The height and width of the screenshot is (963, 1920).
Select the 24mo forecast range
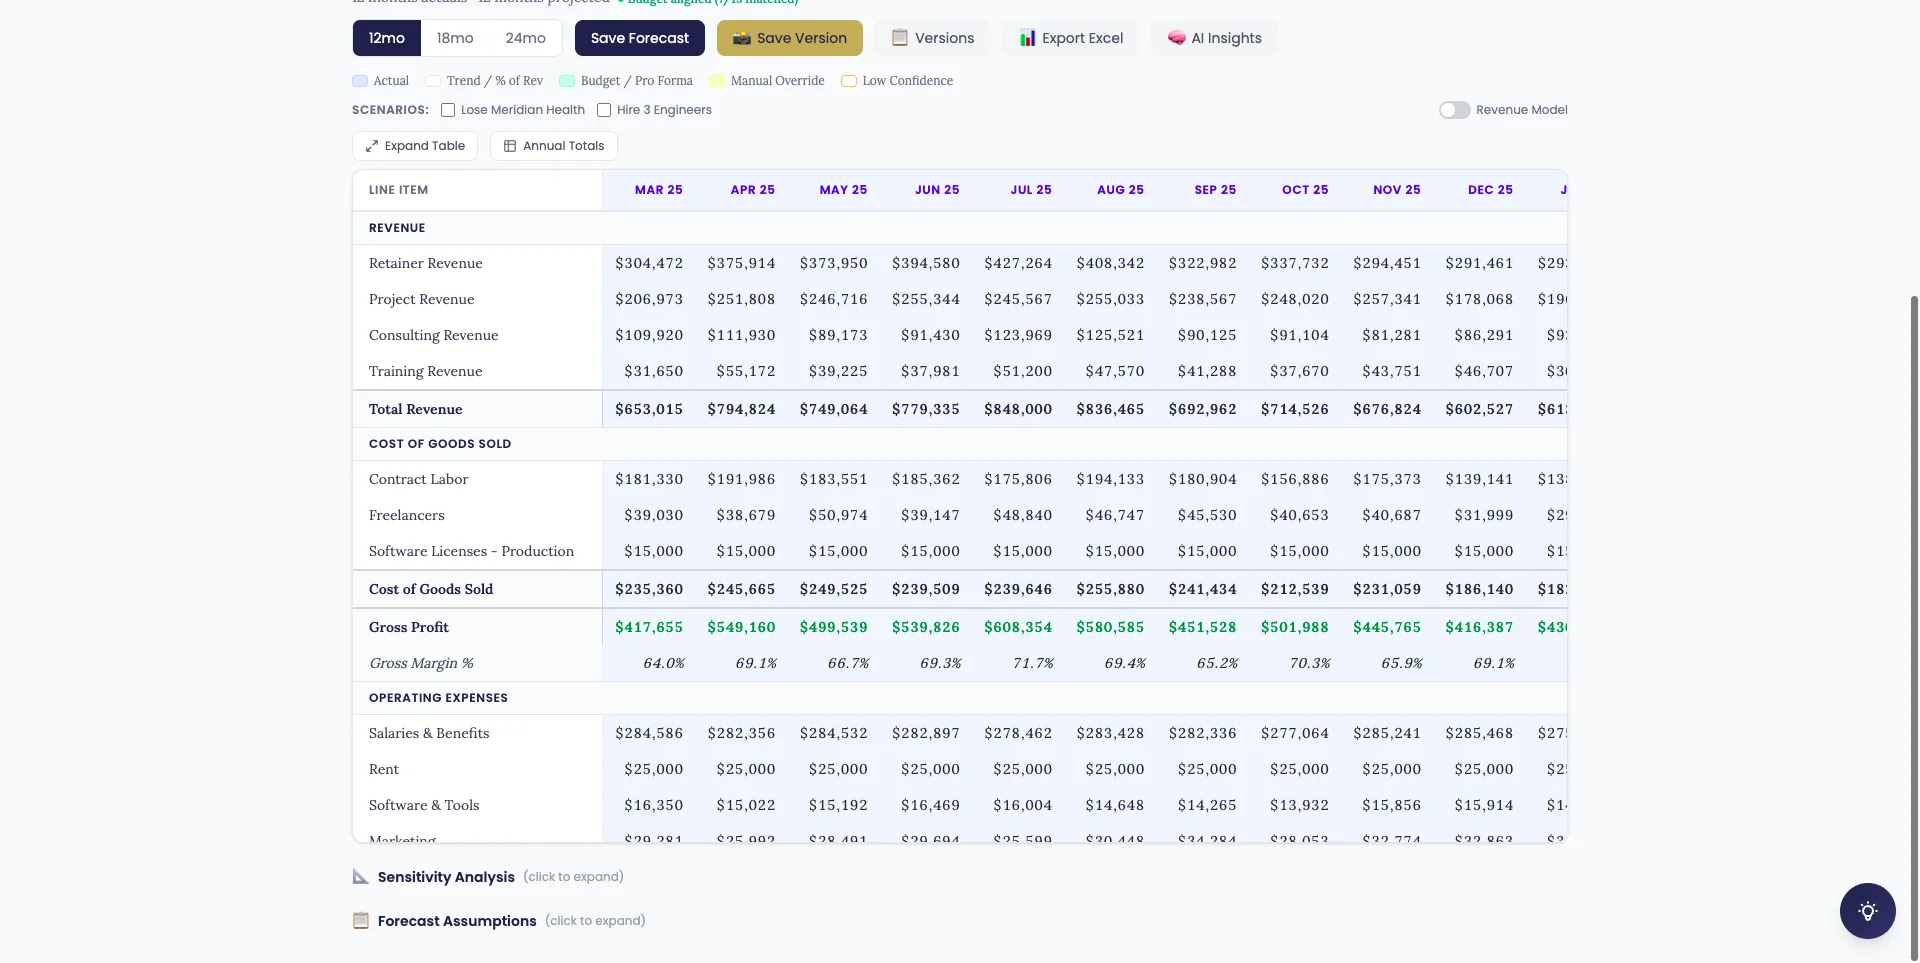[525, 38]
